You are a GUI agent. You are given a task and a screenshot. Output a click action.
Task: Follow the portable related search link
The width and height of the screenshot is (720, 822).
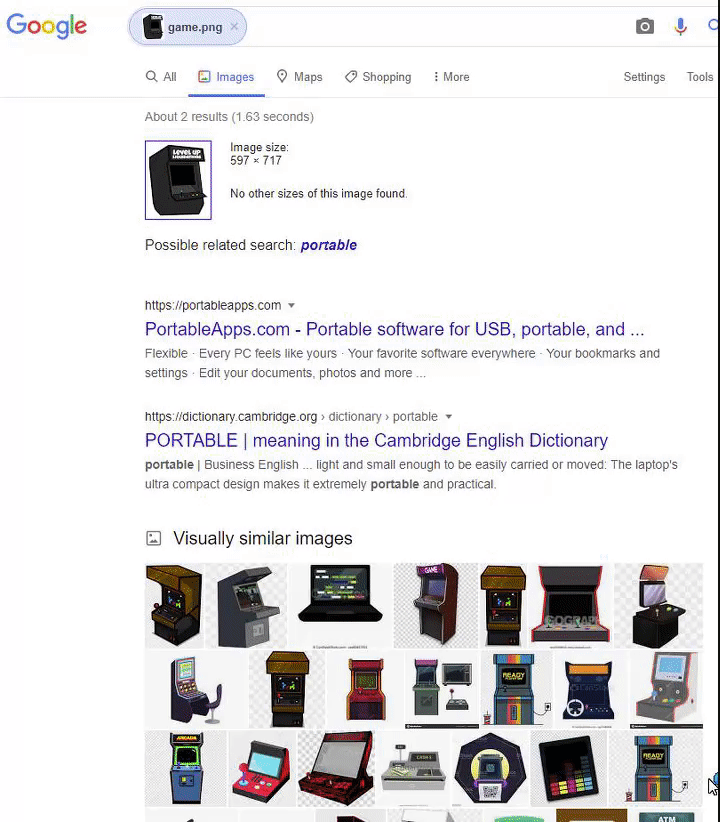329,245
